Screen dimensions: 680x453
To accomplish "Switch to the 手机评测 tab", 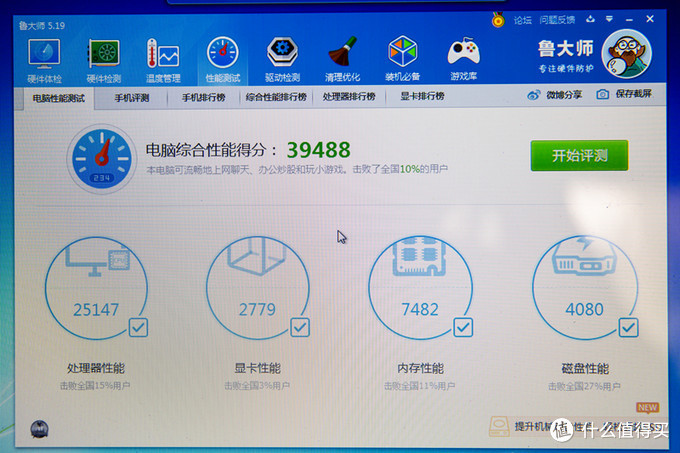I will 131,98.
